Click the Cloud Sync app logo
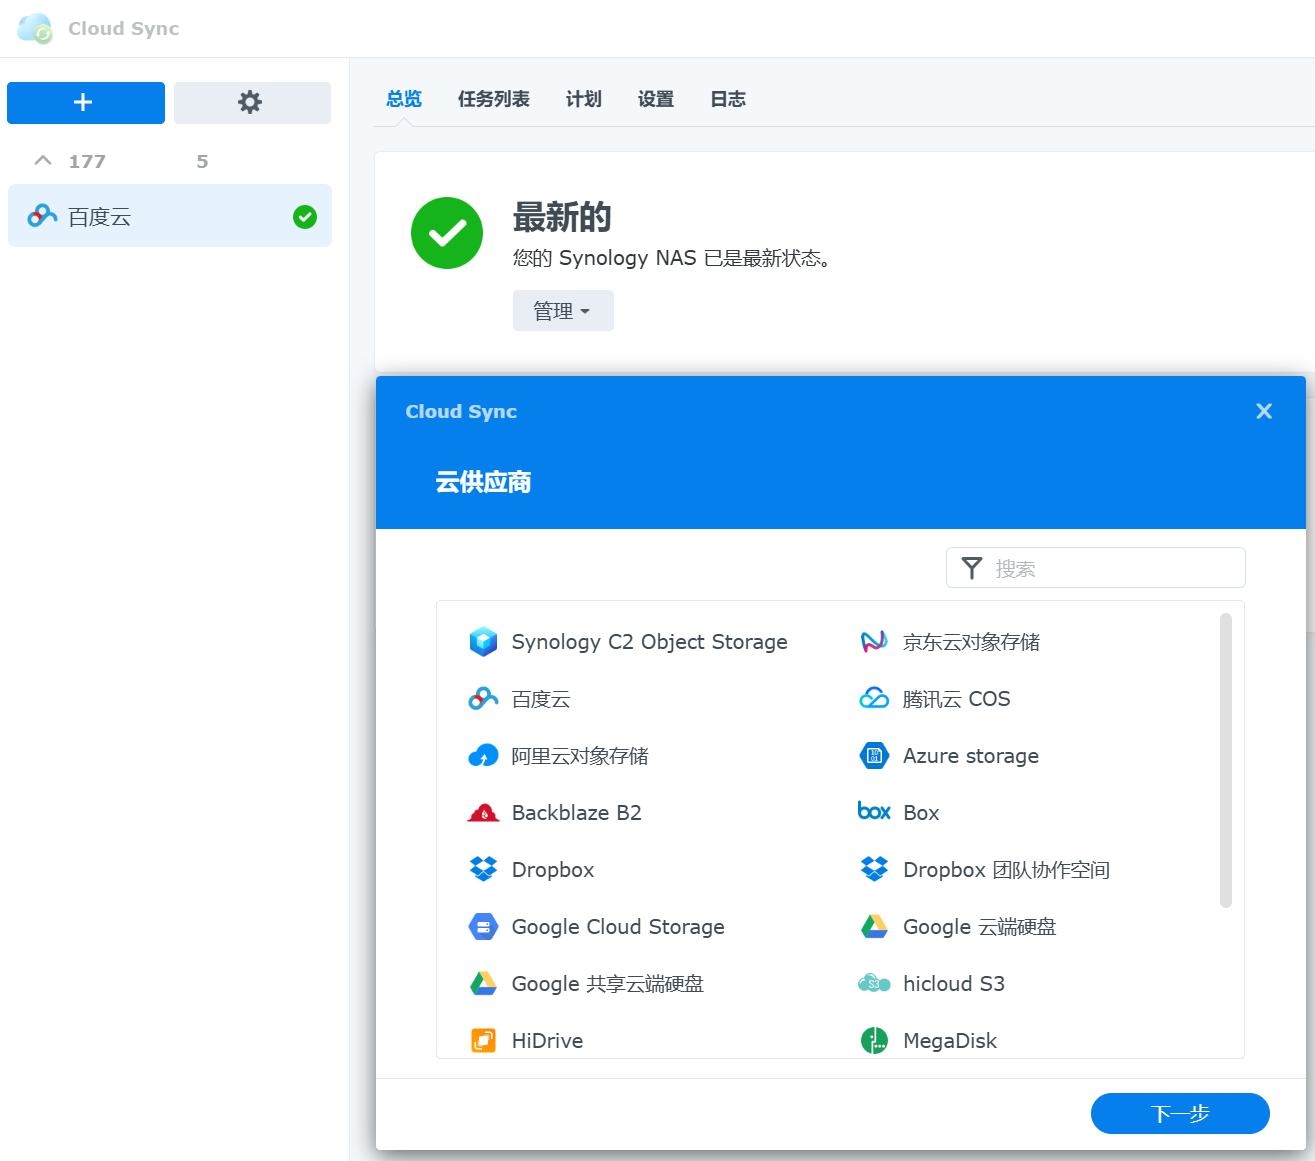 (x=35, y=28)
